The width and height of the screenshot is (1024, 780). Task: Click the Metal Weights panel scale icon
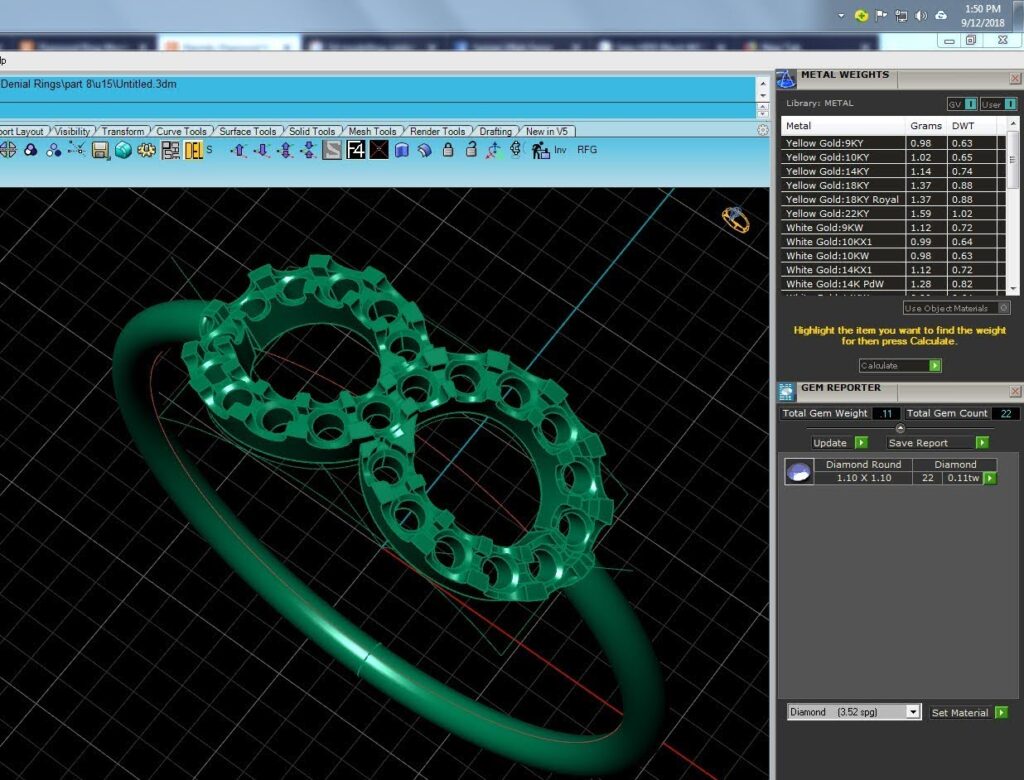click(786, 79)
